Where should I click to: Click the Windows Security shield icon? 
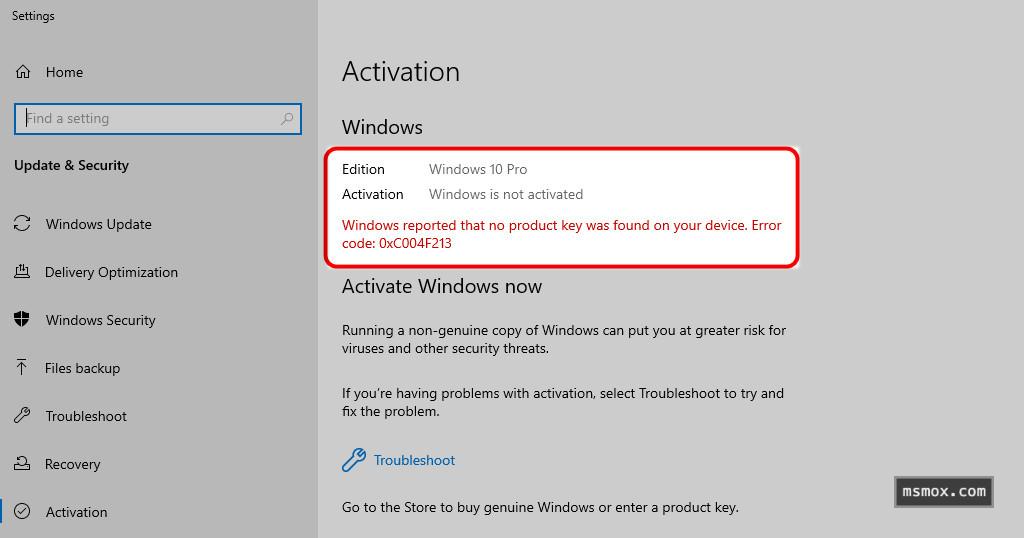tap(22, 320)
